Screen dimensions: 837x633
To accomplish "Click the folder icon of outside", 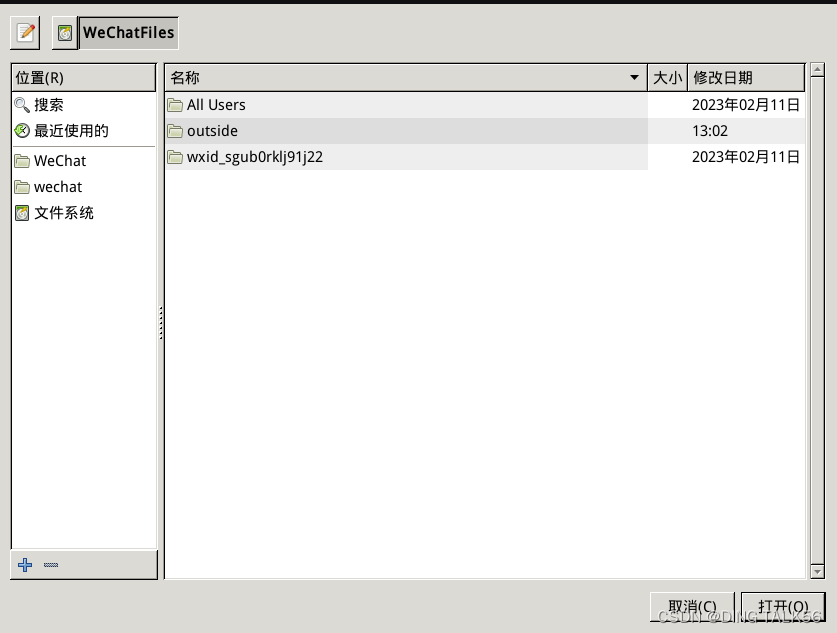I will 175,131.
